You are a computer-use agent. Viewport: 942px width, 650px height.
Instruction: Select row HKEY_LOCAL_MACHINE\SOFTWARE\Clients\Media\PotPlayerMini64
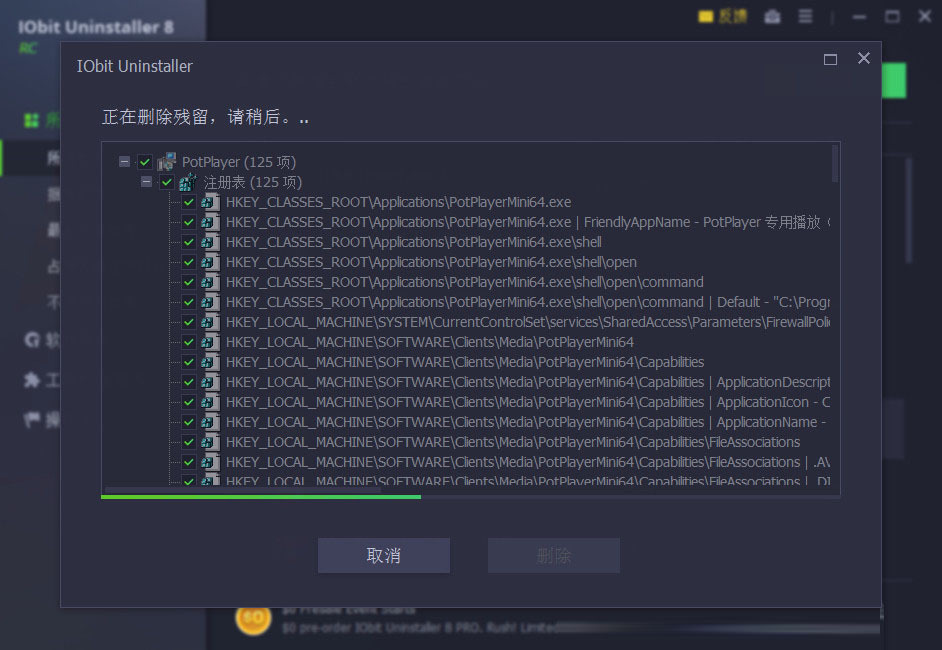(x=430, y=342)
